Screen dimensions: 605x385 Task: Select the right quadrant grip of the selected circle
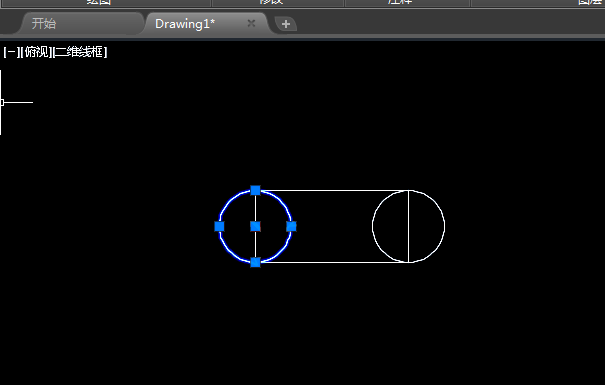coord(291,226)
